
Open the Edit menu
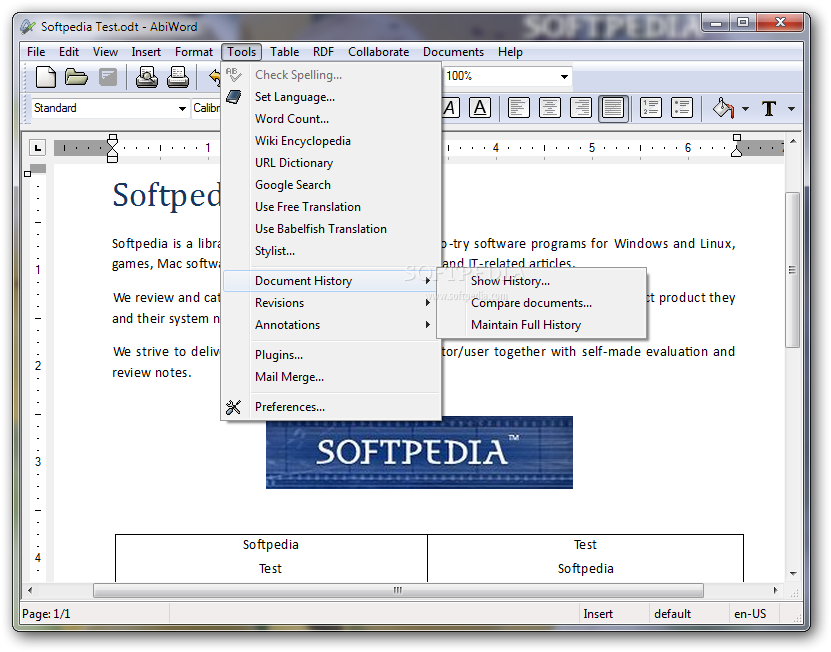pyautogui.click(x=69, y=52)
